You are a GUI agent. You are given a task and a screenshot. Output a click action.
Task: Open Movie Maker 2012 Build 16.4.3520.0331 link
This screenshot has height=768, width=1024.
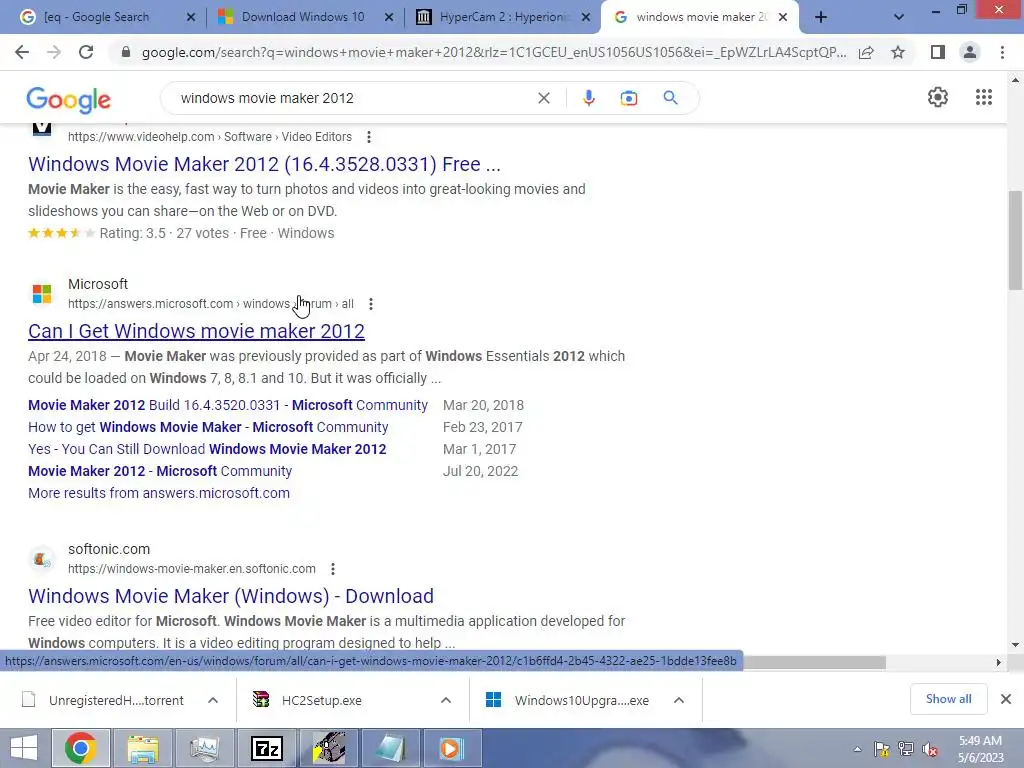228,405
